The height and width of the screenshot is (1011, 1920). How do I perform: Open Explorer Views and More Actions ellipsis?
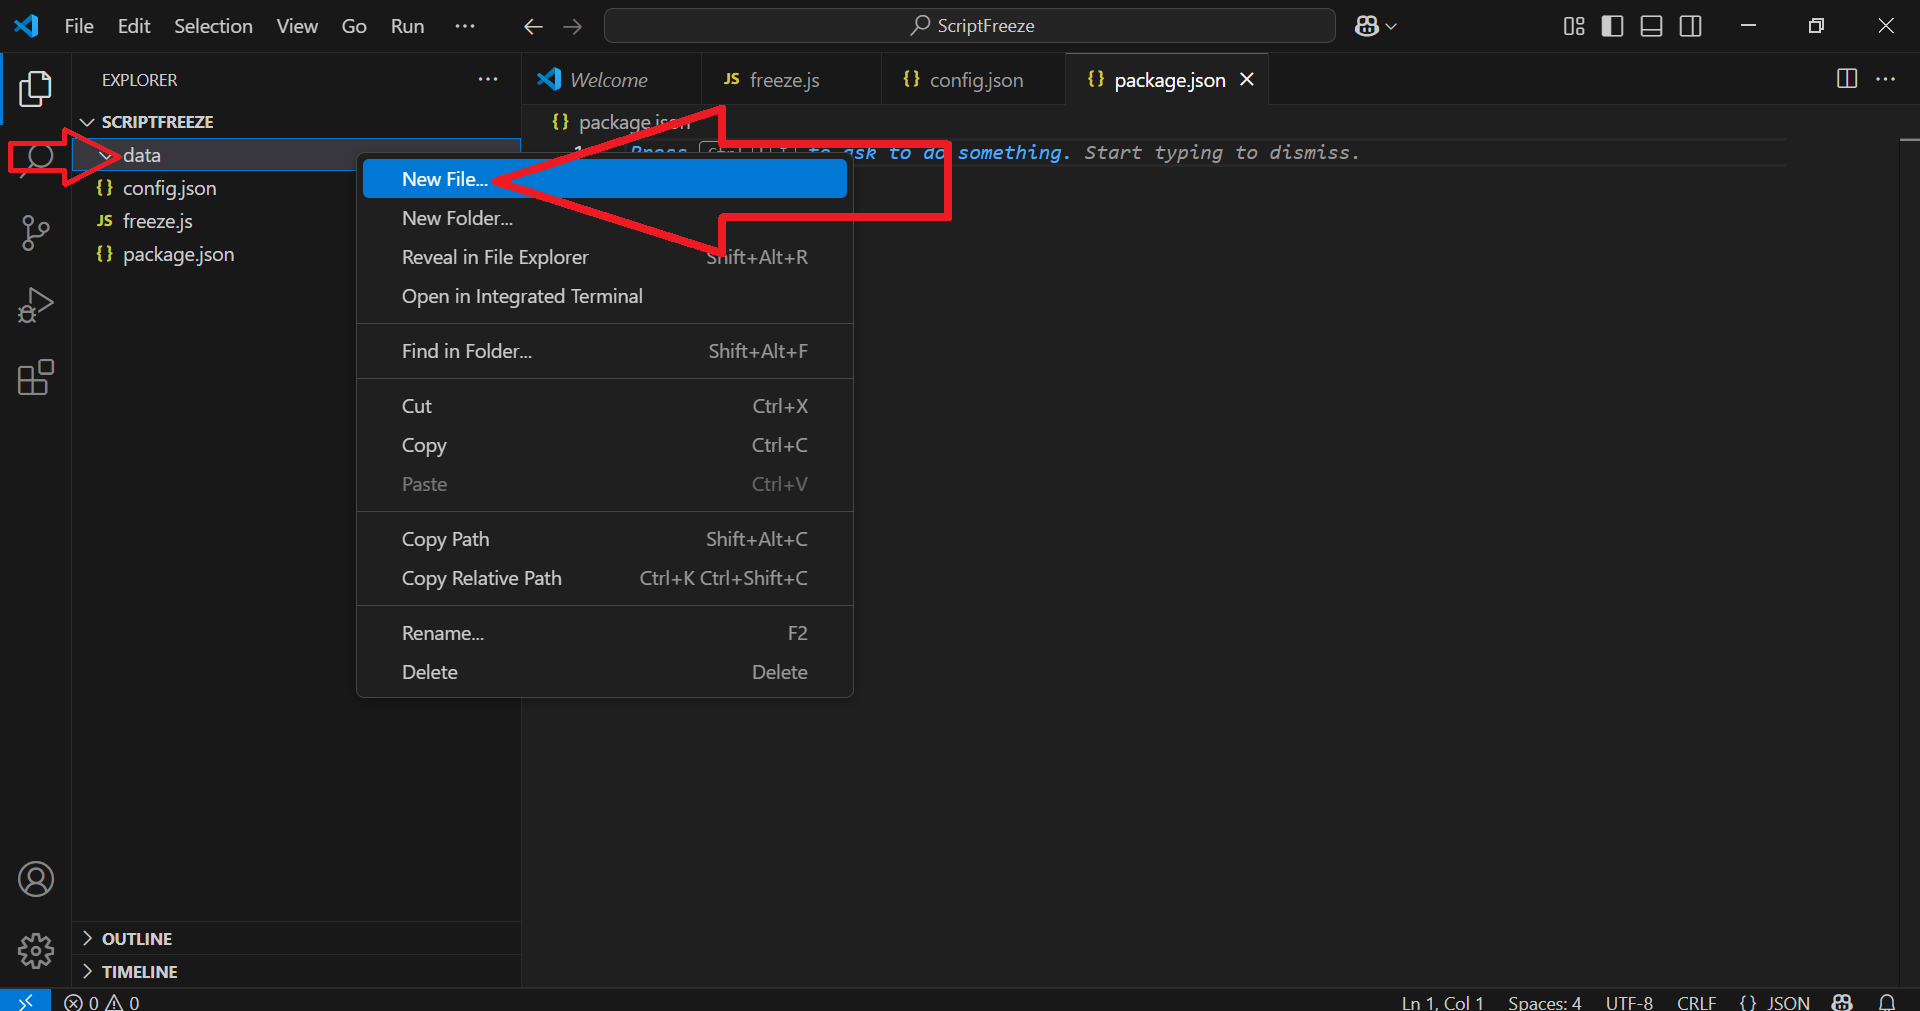[487, 79]
